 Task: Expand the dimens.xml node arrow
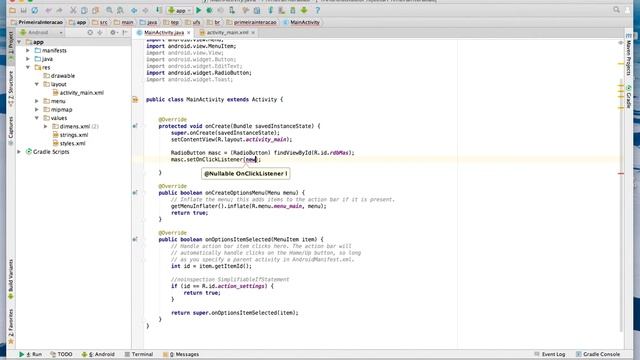tap(46, 126)
